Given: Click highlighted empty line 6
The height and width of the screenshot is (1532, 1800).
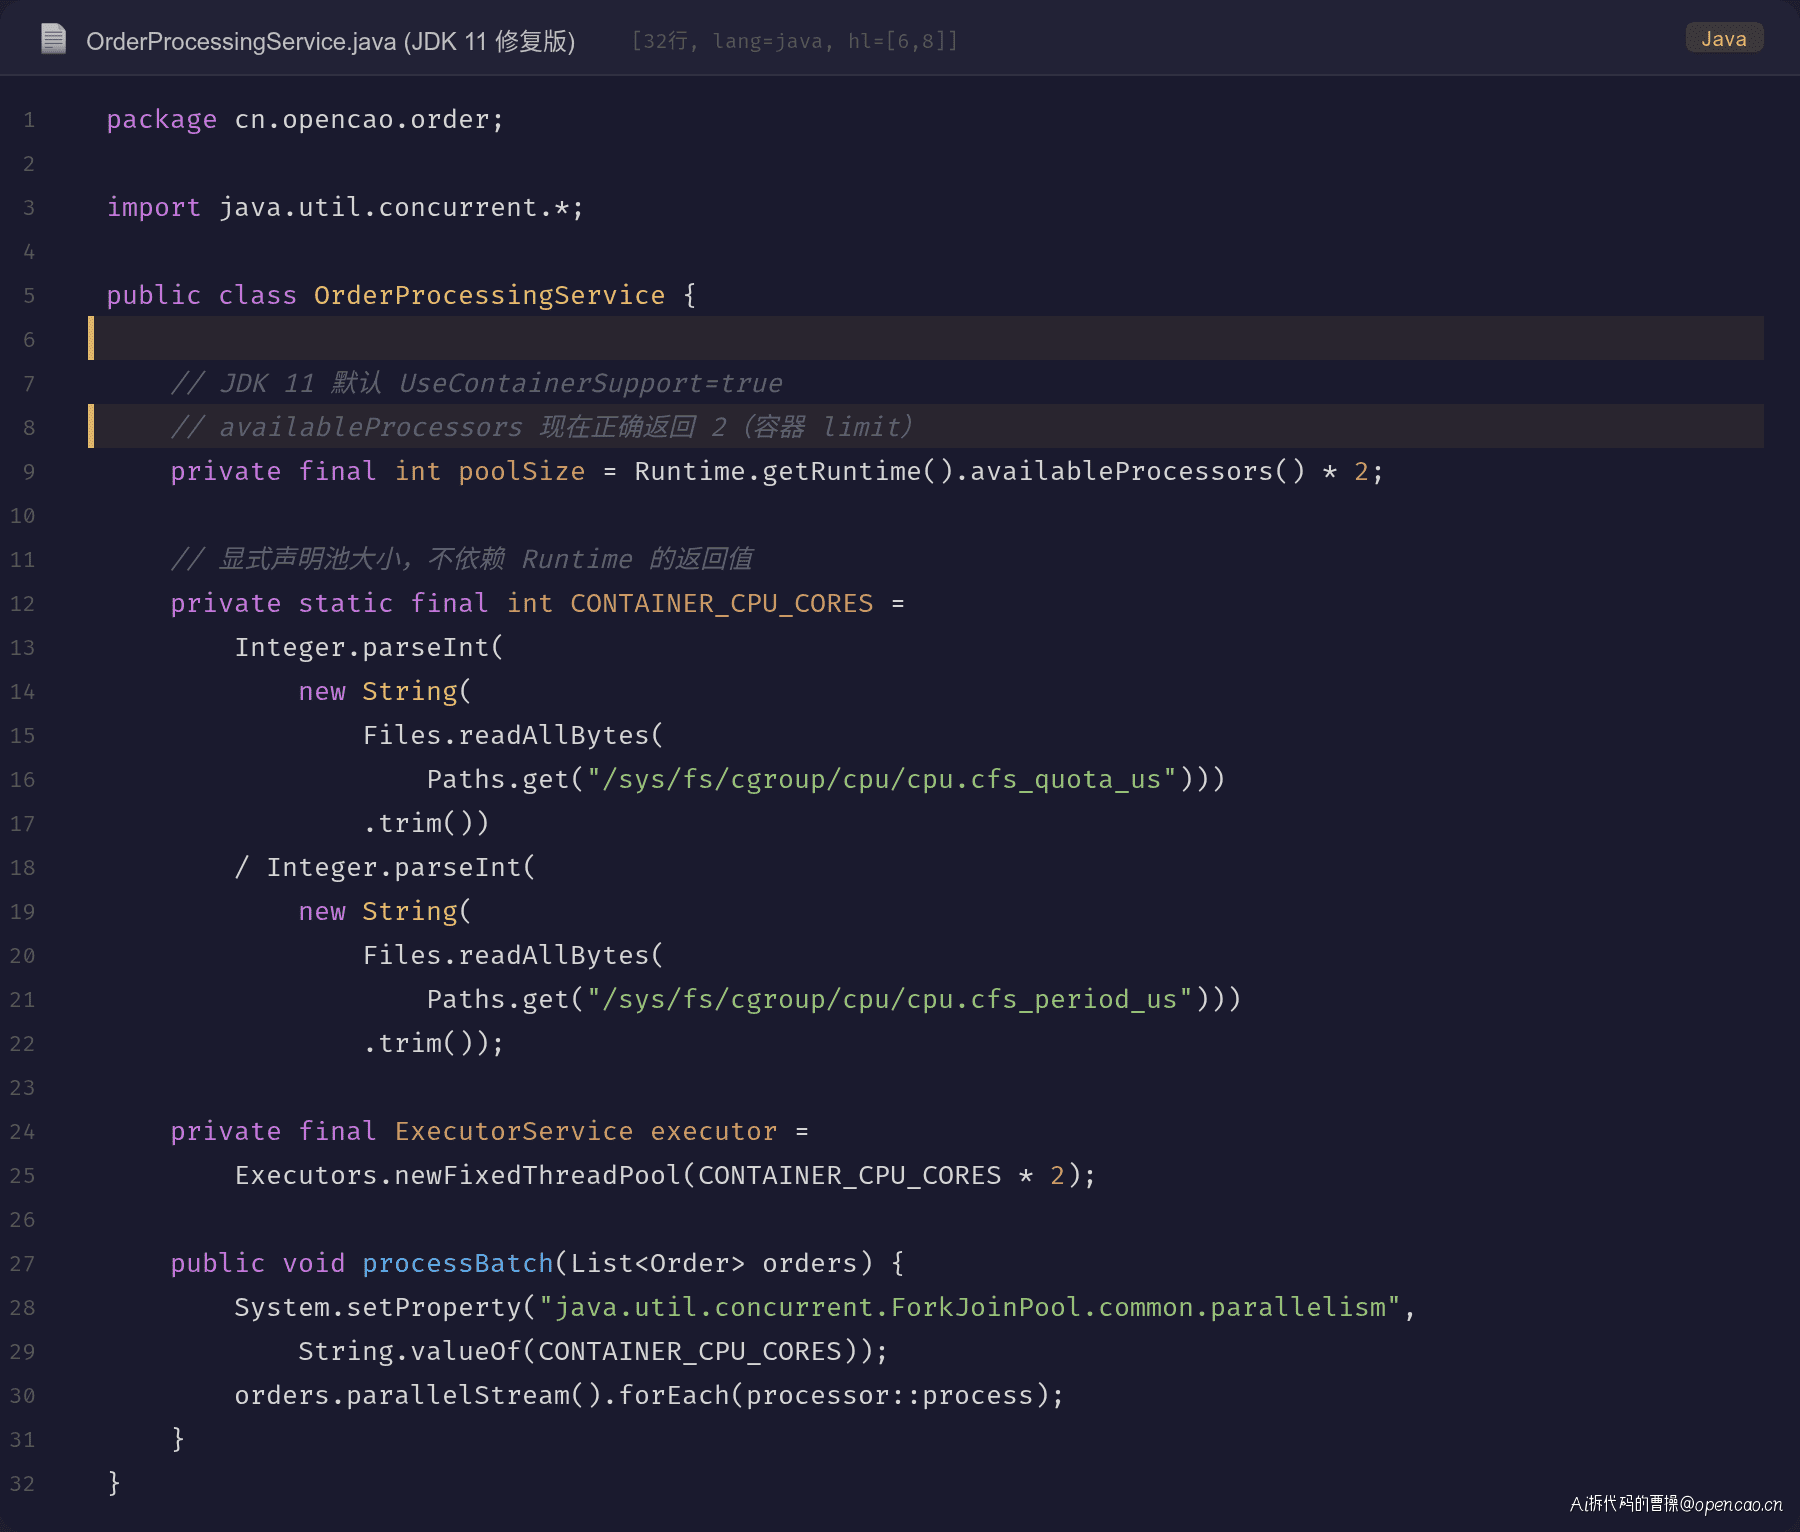Looking at the screenshot, I should coord(926,338).
